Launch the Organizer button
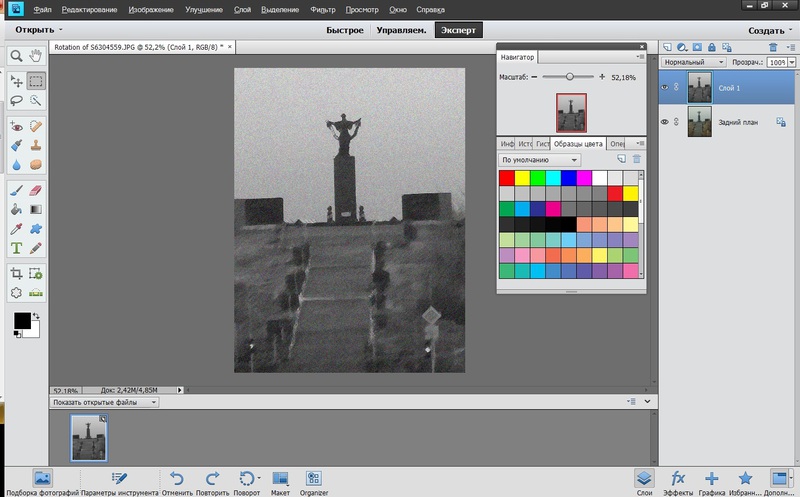 coord(314,482)
